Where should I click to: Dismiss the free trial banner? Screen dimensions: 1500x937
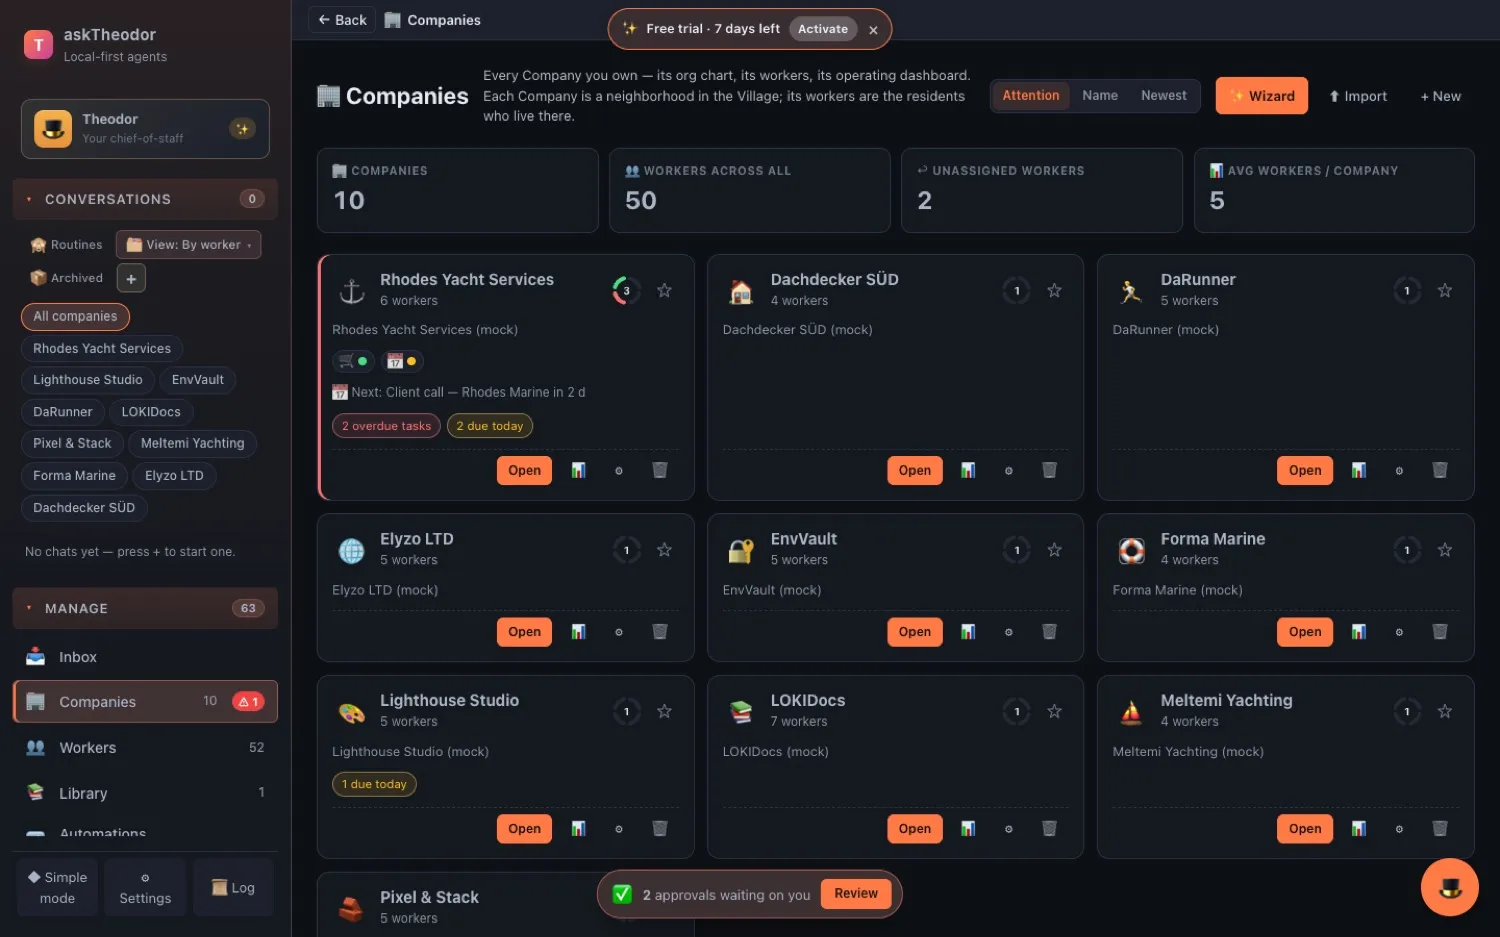click(873, 30)
